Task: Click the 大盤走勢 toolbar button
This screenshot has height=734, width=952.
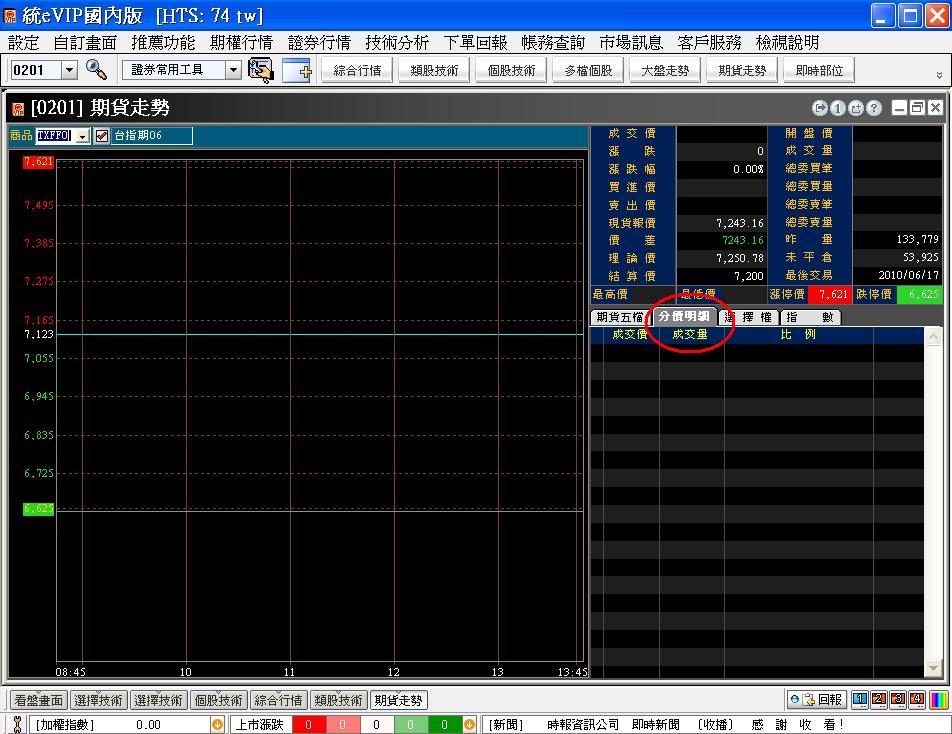Action: pyautogui.click(x=665, y=70)
